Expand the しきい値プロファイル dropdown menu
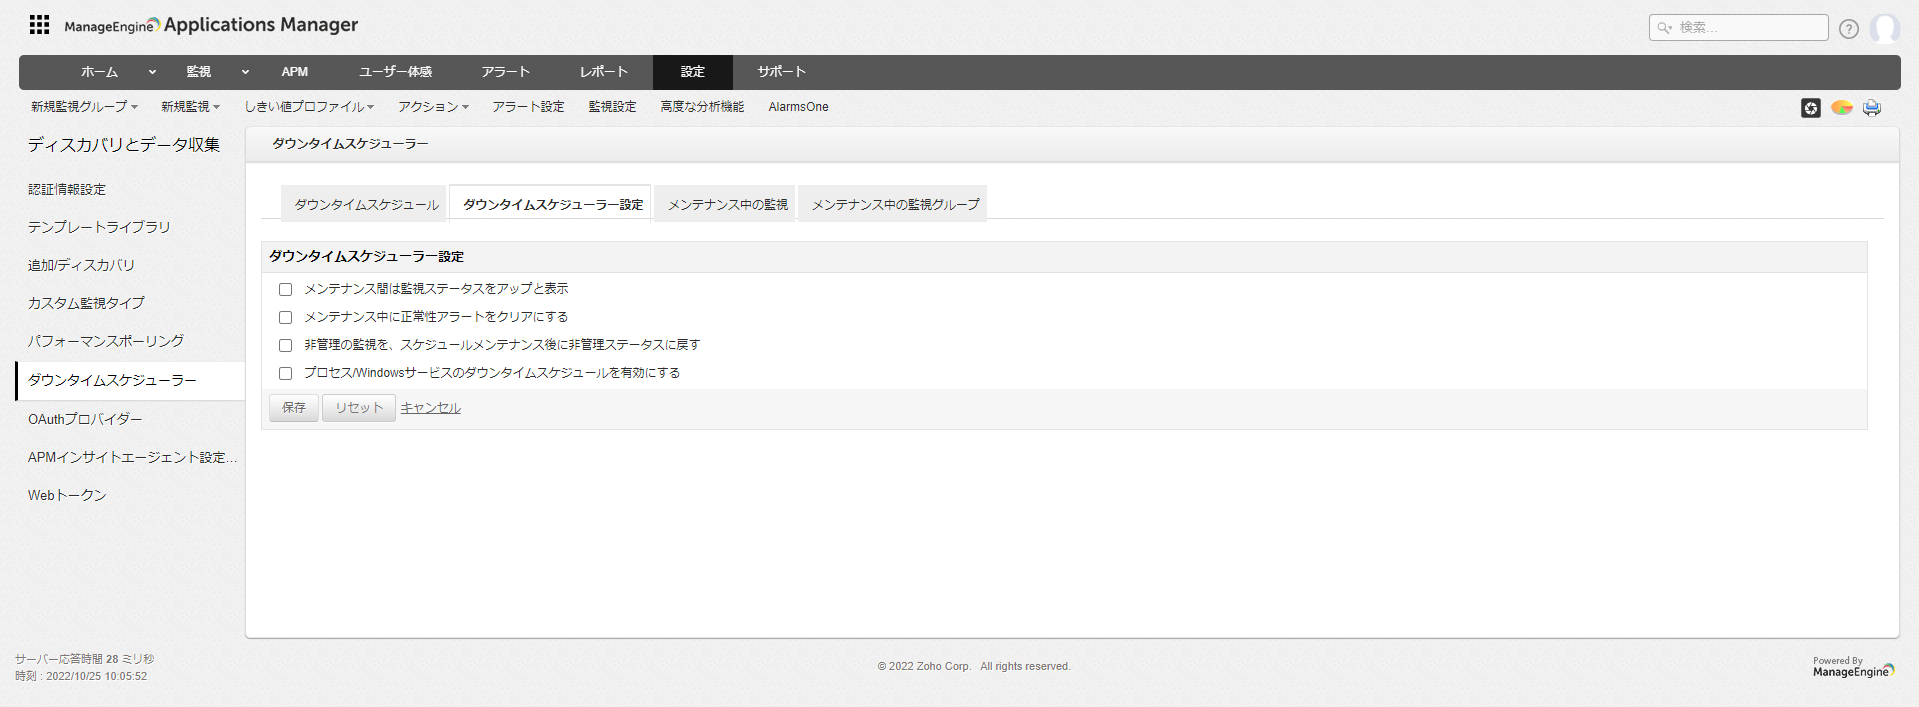The height and width of the screenshot is (707, 1919). click(x=309, y=107)
